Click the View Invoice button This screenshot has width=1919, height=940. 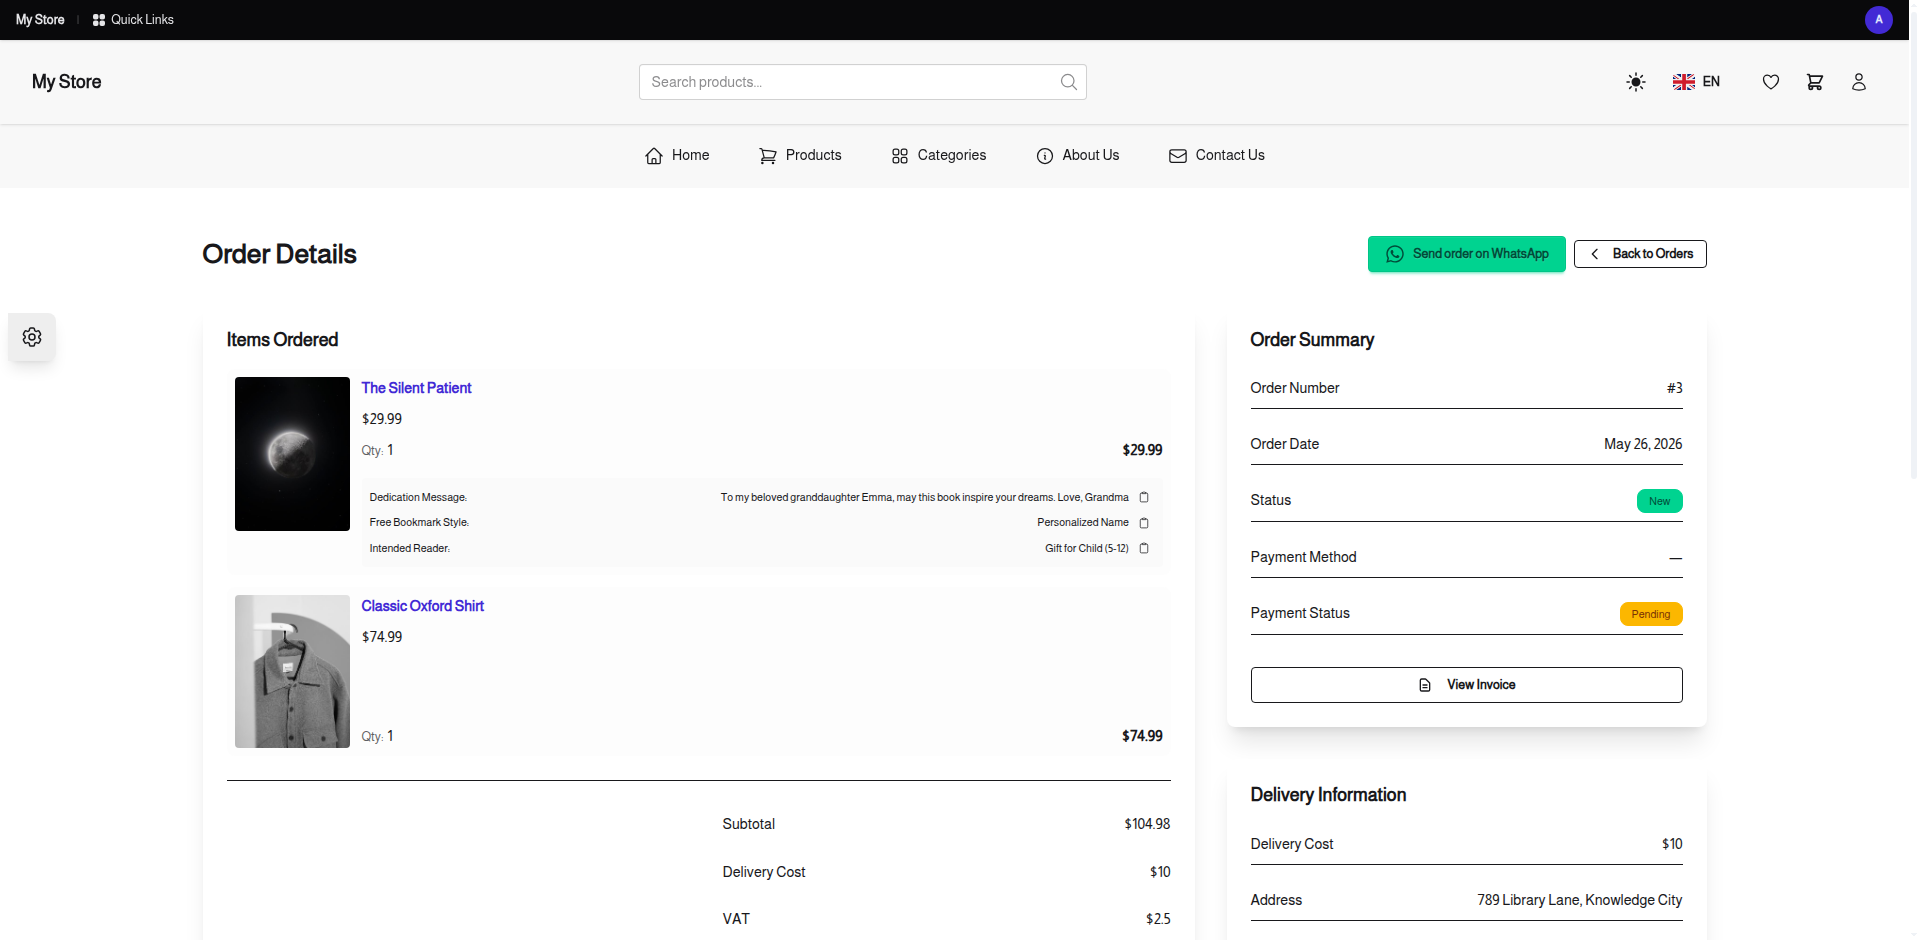tap(1466, 685)
